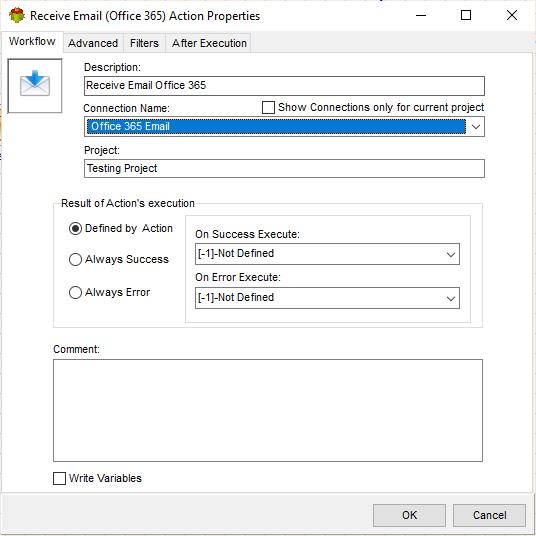Open the Advanced tab
Viewport: 536px width, 536px height.
pos(93,43)
